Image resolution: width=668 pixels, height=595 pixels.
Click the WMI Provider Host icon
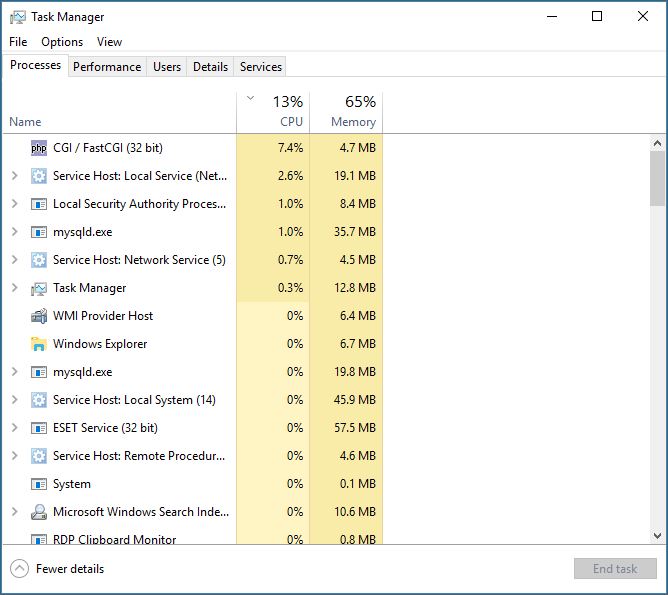point(39,316)
